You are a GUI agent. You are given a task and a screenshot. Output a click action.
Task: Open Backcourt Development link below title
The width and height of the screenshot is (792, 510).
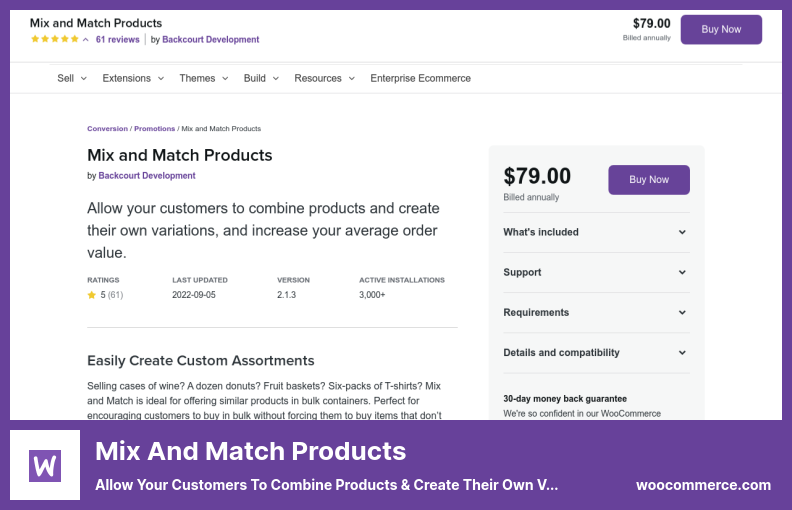[147, 176]
